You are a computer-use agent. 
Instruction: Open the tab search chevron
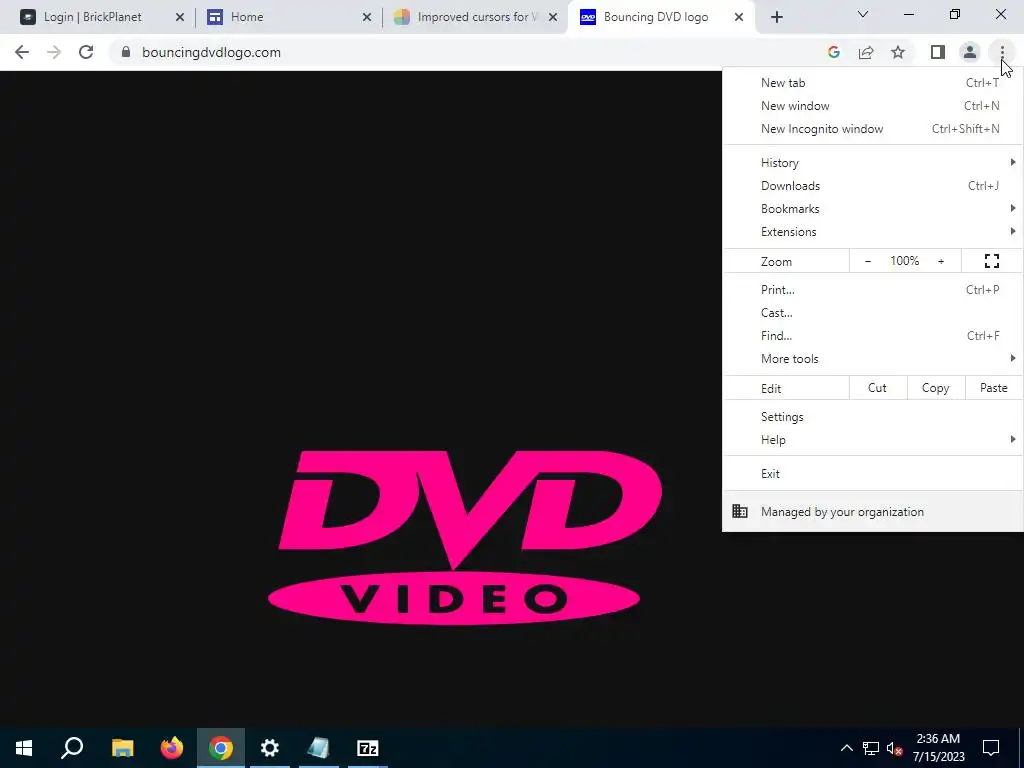[x=863, y=14]
